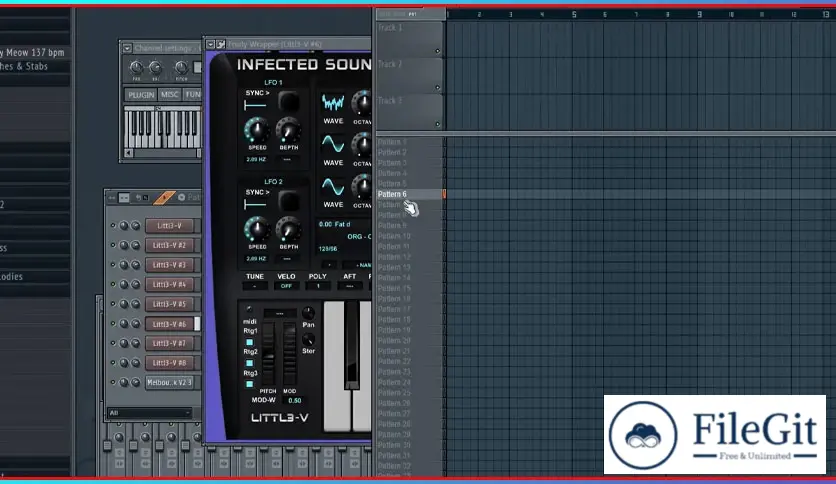
Task: Click the PITCH wheel in Littl3-V
Action: coord(269,354)
